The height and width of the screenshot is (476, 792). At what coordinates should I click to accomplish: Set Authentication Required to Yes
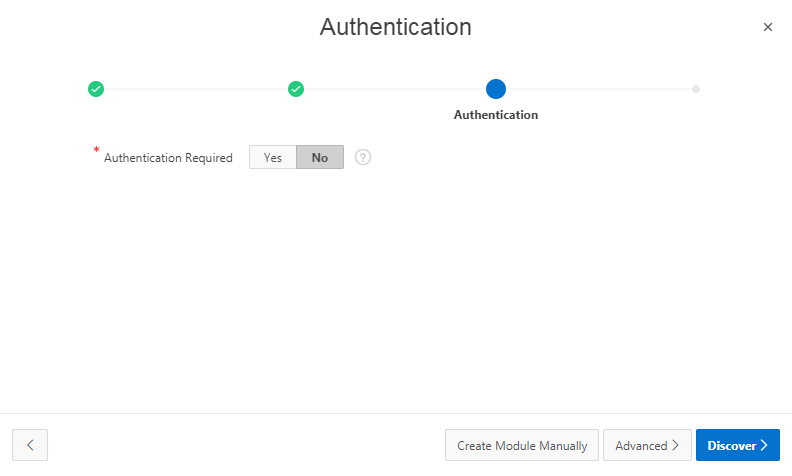pos(273,157)
